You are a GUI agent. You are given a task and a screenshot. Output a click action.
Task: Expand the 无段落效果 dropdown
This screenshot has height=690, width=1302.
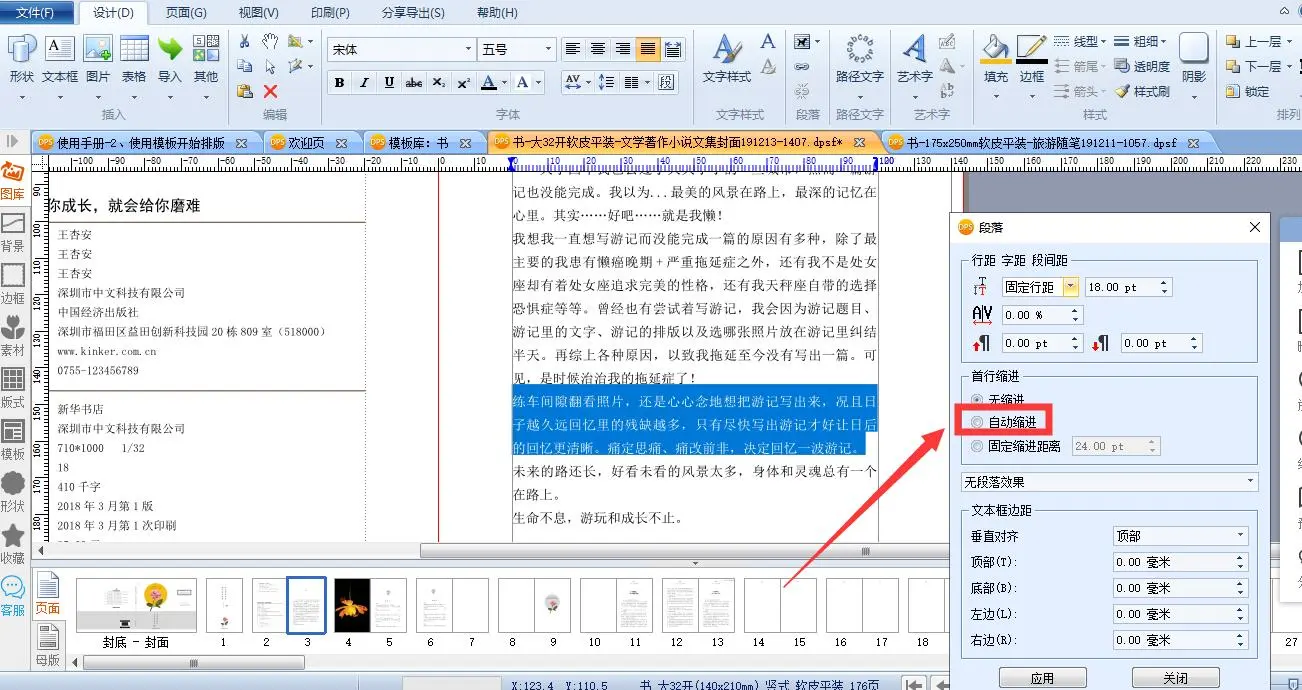[x=1109, y=482]
